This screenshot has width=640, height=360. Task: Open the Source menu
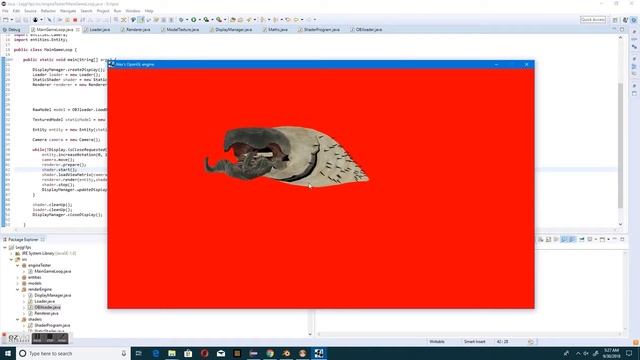[30, 11]
